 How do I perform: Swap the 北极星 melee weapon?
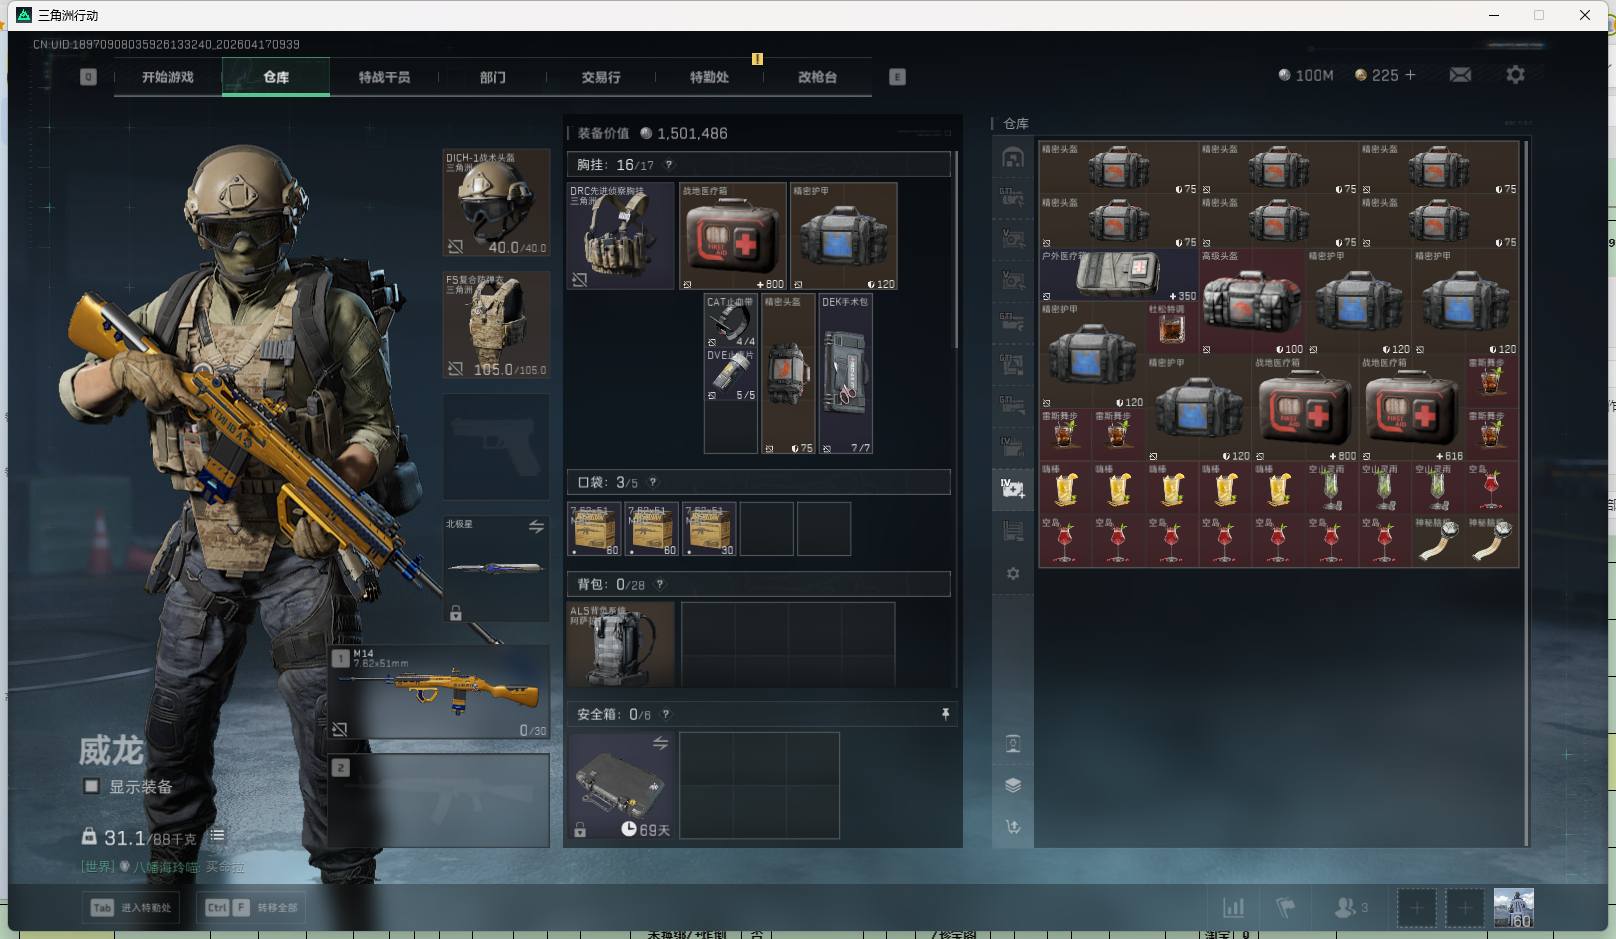click(x=536, y=526)
